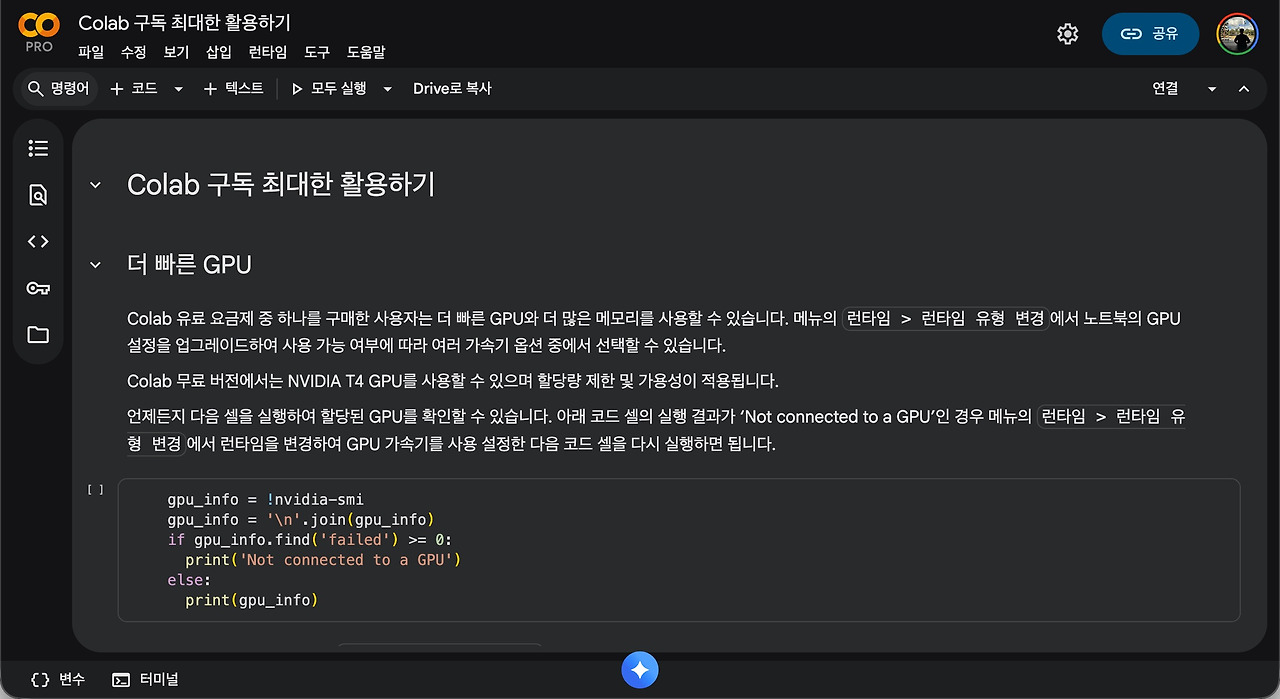The height and width of the screenshot is (699, 1280).
Task: Click the print(gpu_info) code line
Action: coord(251,600)
